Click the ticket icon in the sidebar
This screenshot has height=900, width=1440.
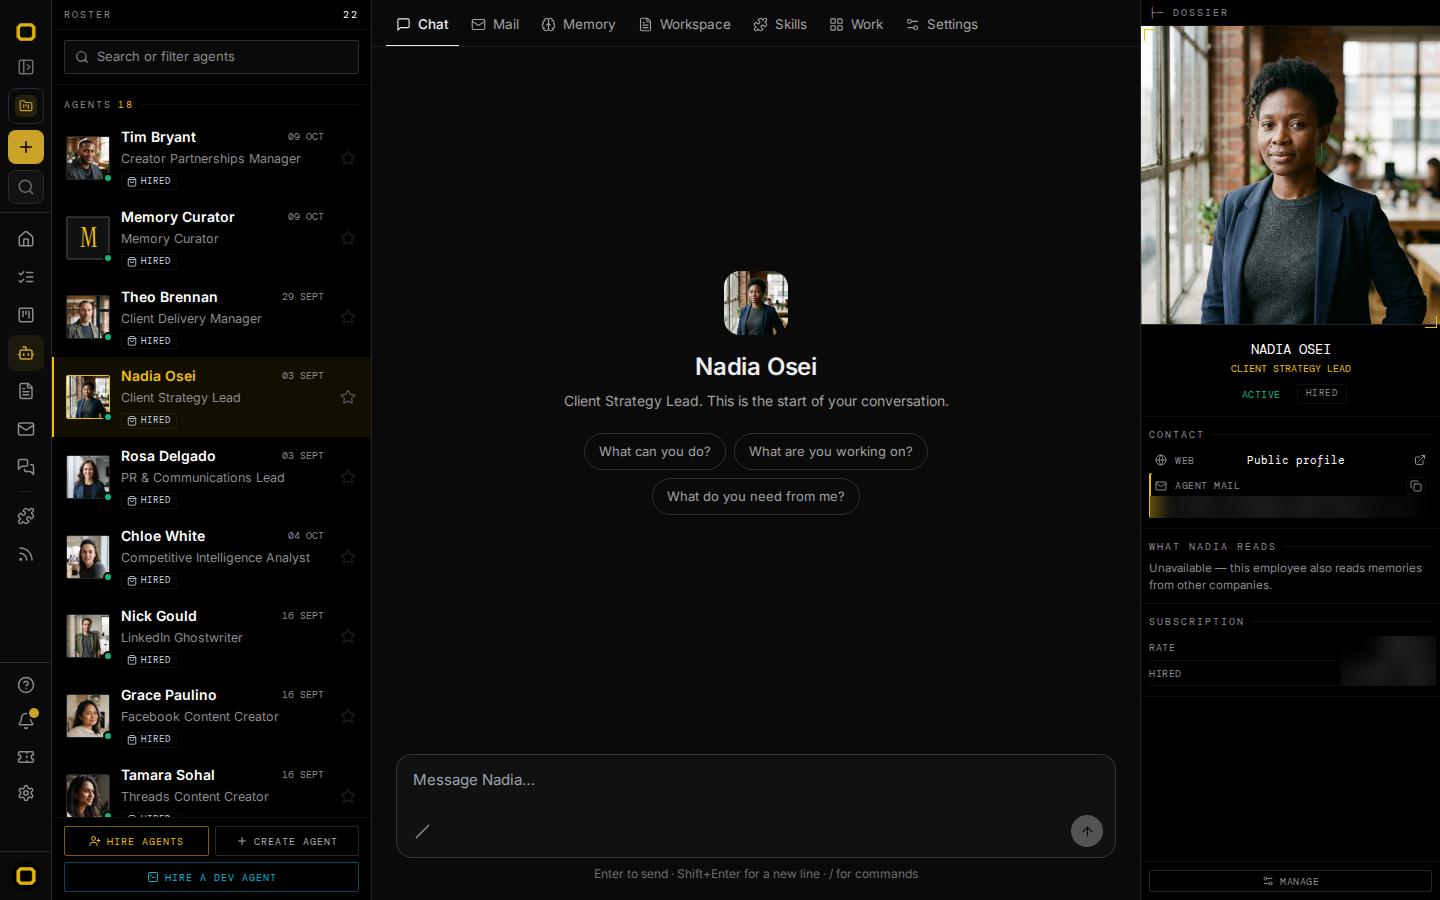coord(26,757)
